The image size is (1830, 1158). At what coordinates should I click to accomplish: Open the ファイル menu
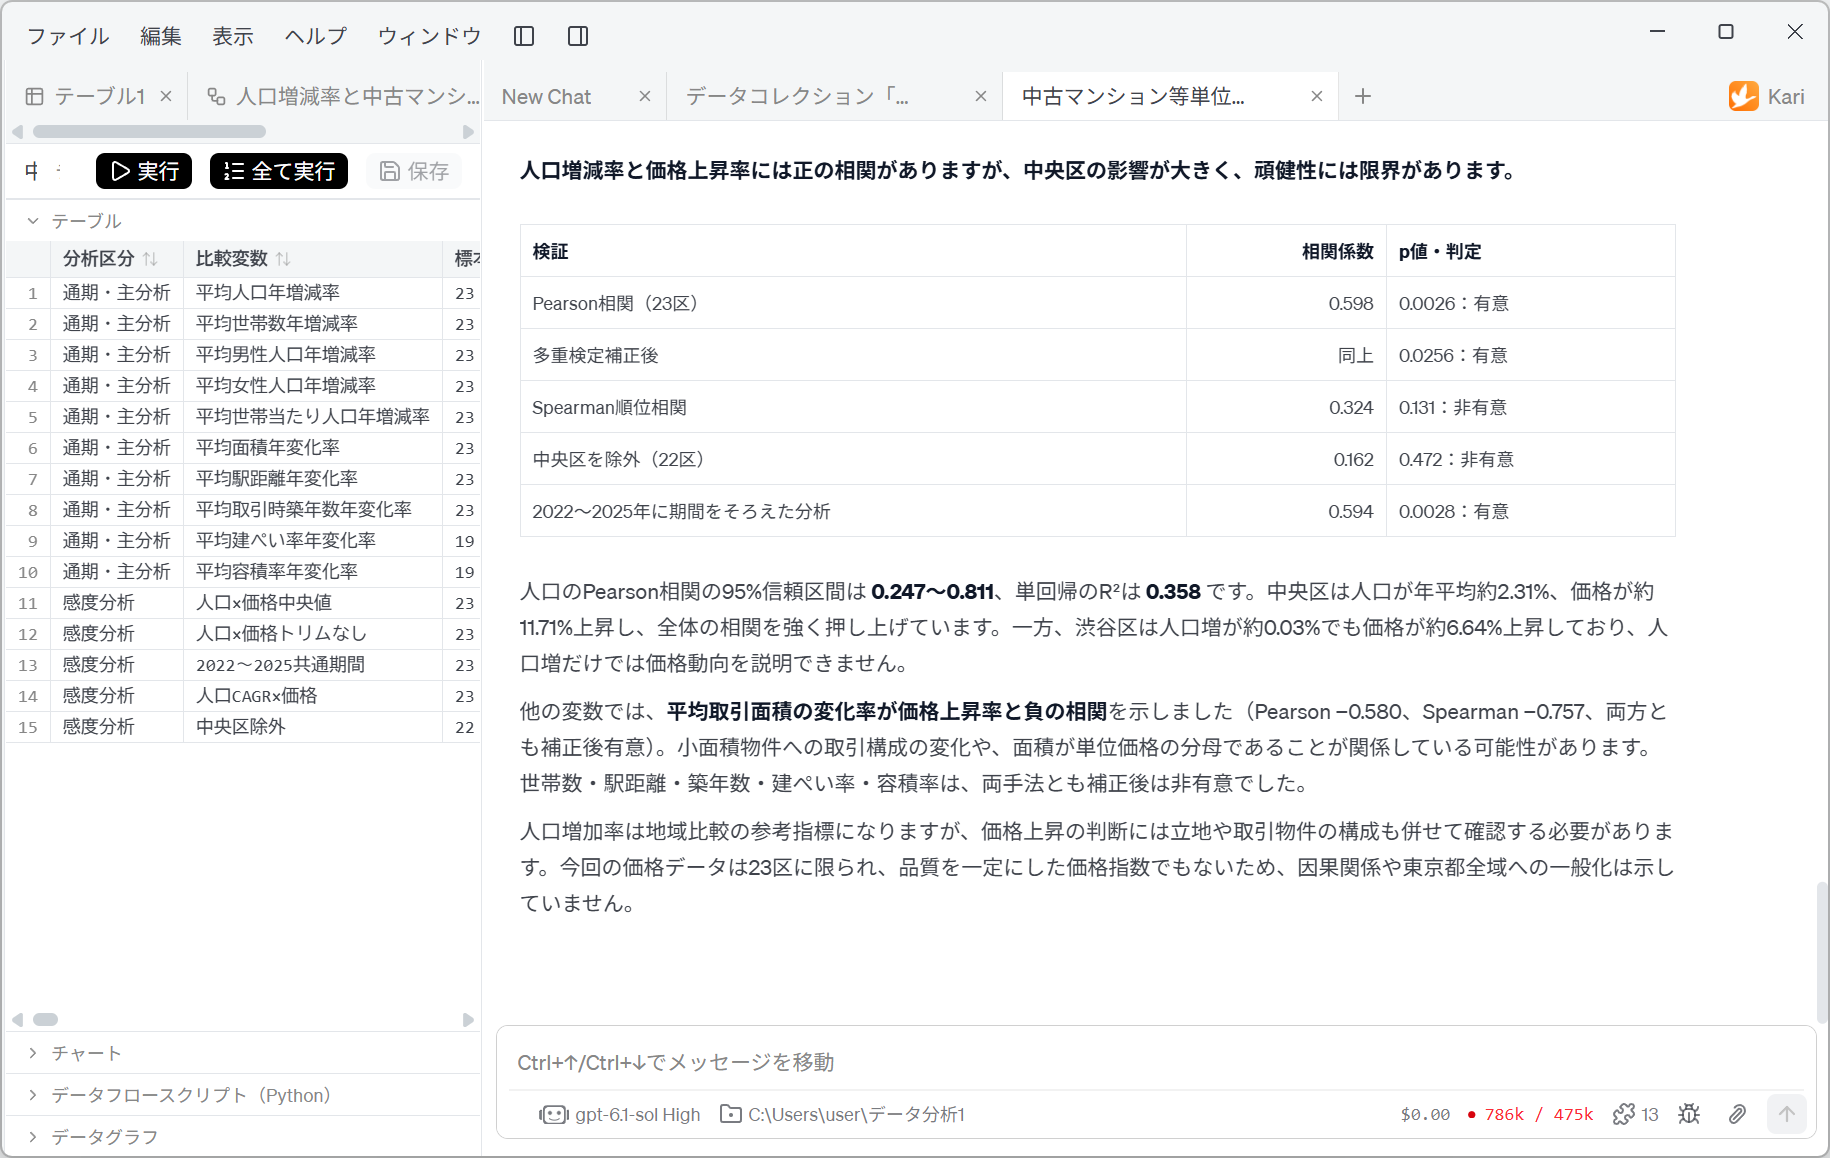click(x=68, y=36)
